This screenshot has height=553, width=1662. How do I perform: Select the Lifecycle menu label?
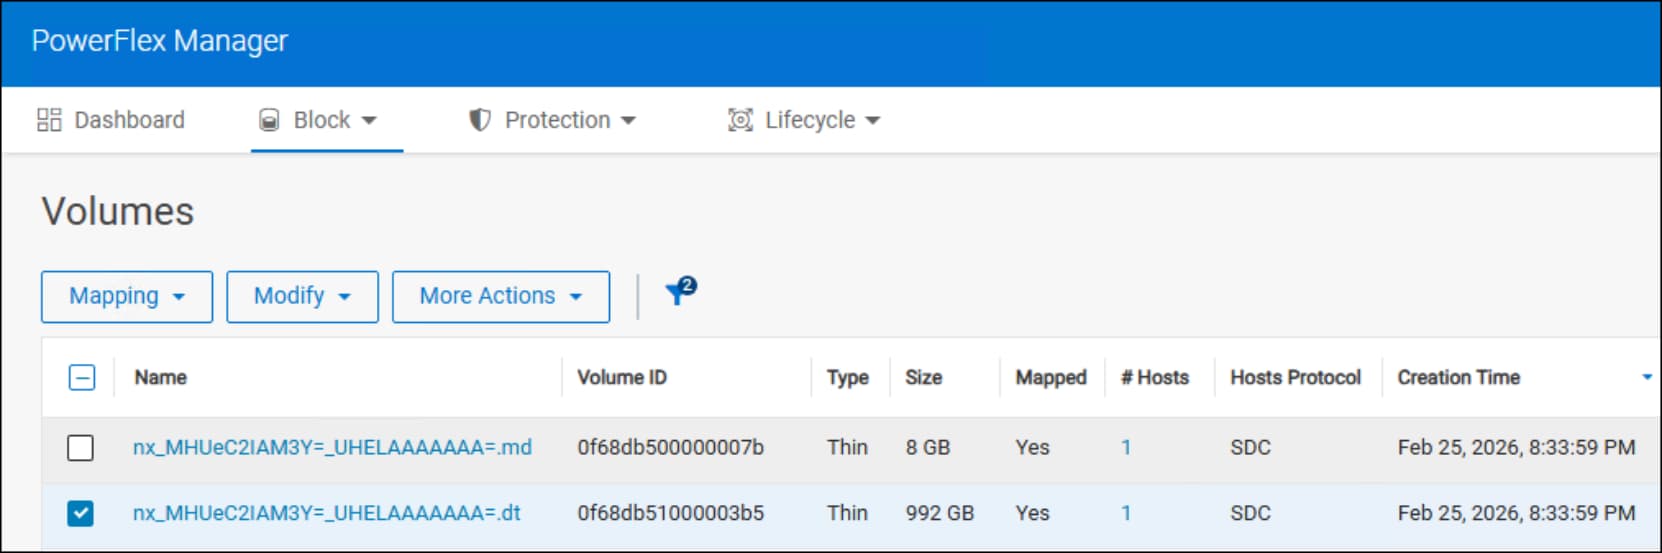810,120
